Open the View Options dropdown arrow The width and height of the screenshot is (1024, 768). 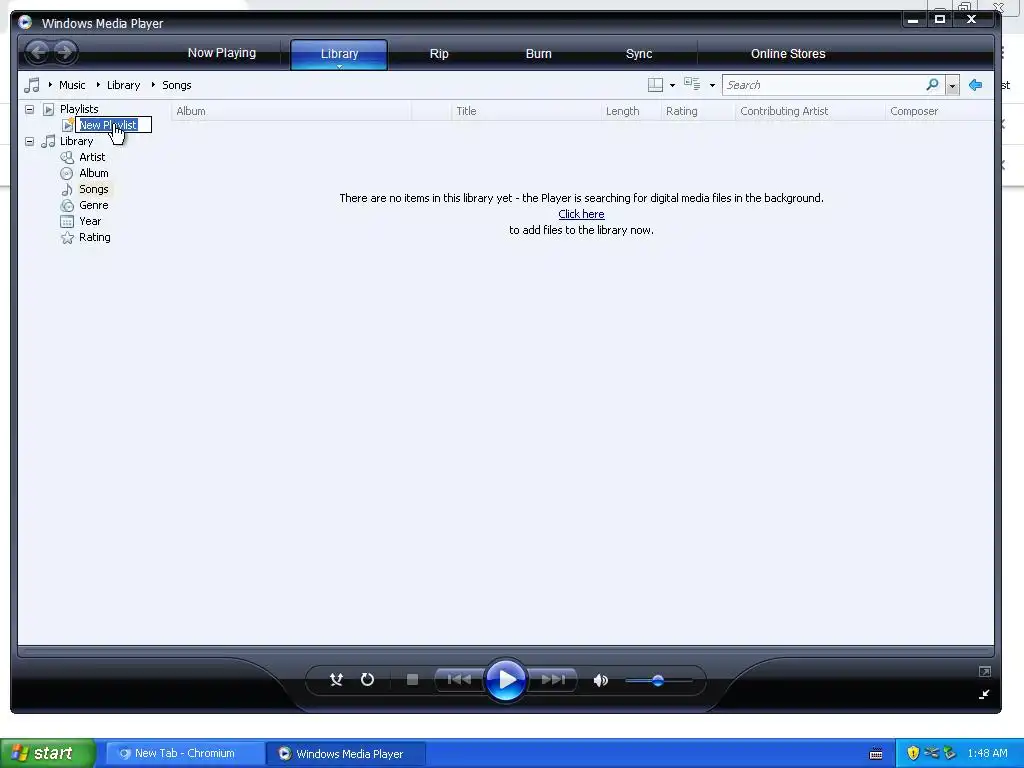click(712, 86)
